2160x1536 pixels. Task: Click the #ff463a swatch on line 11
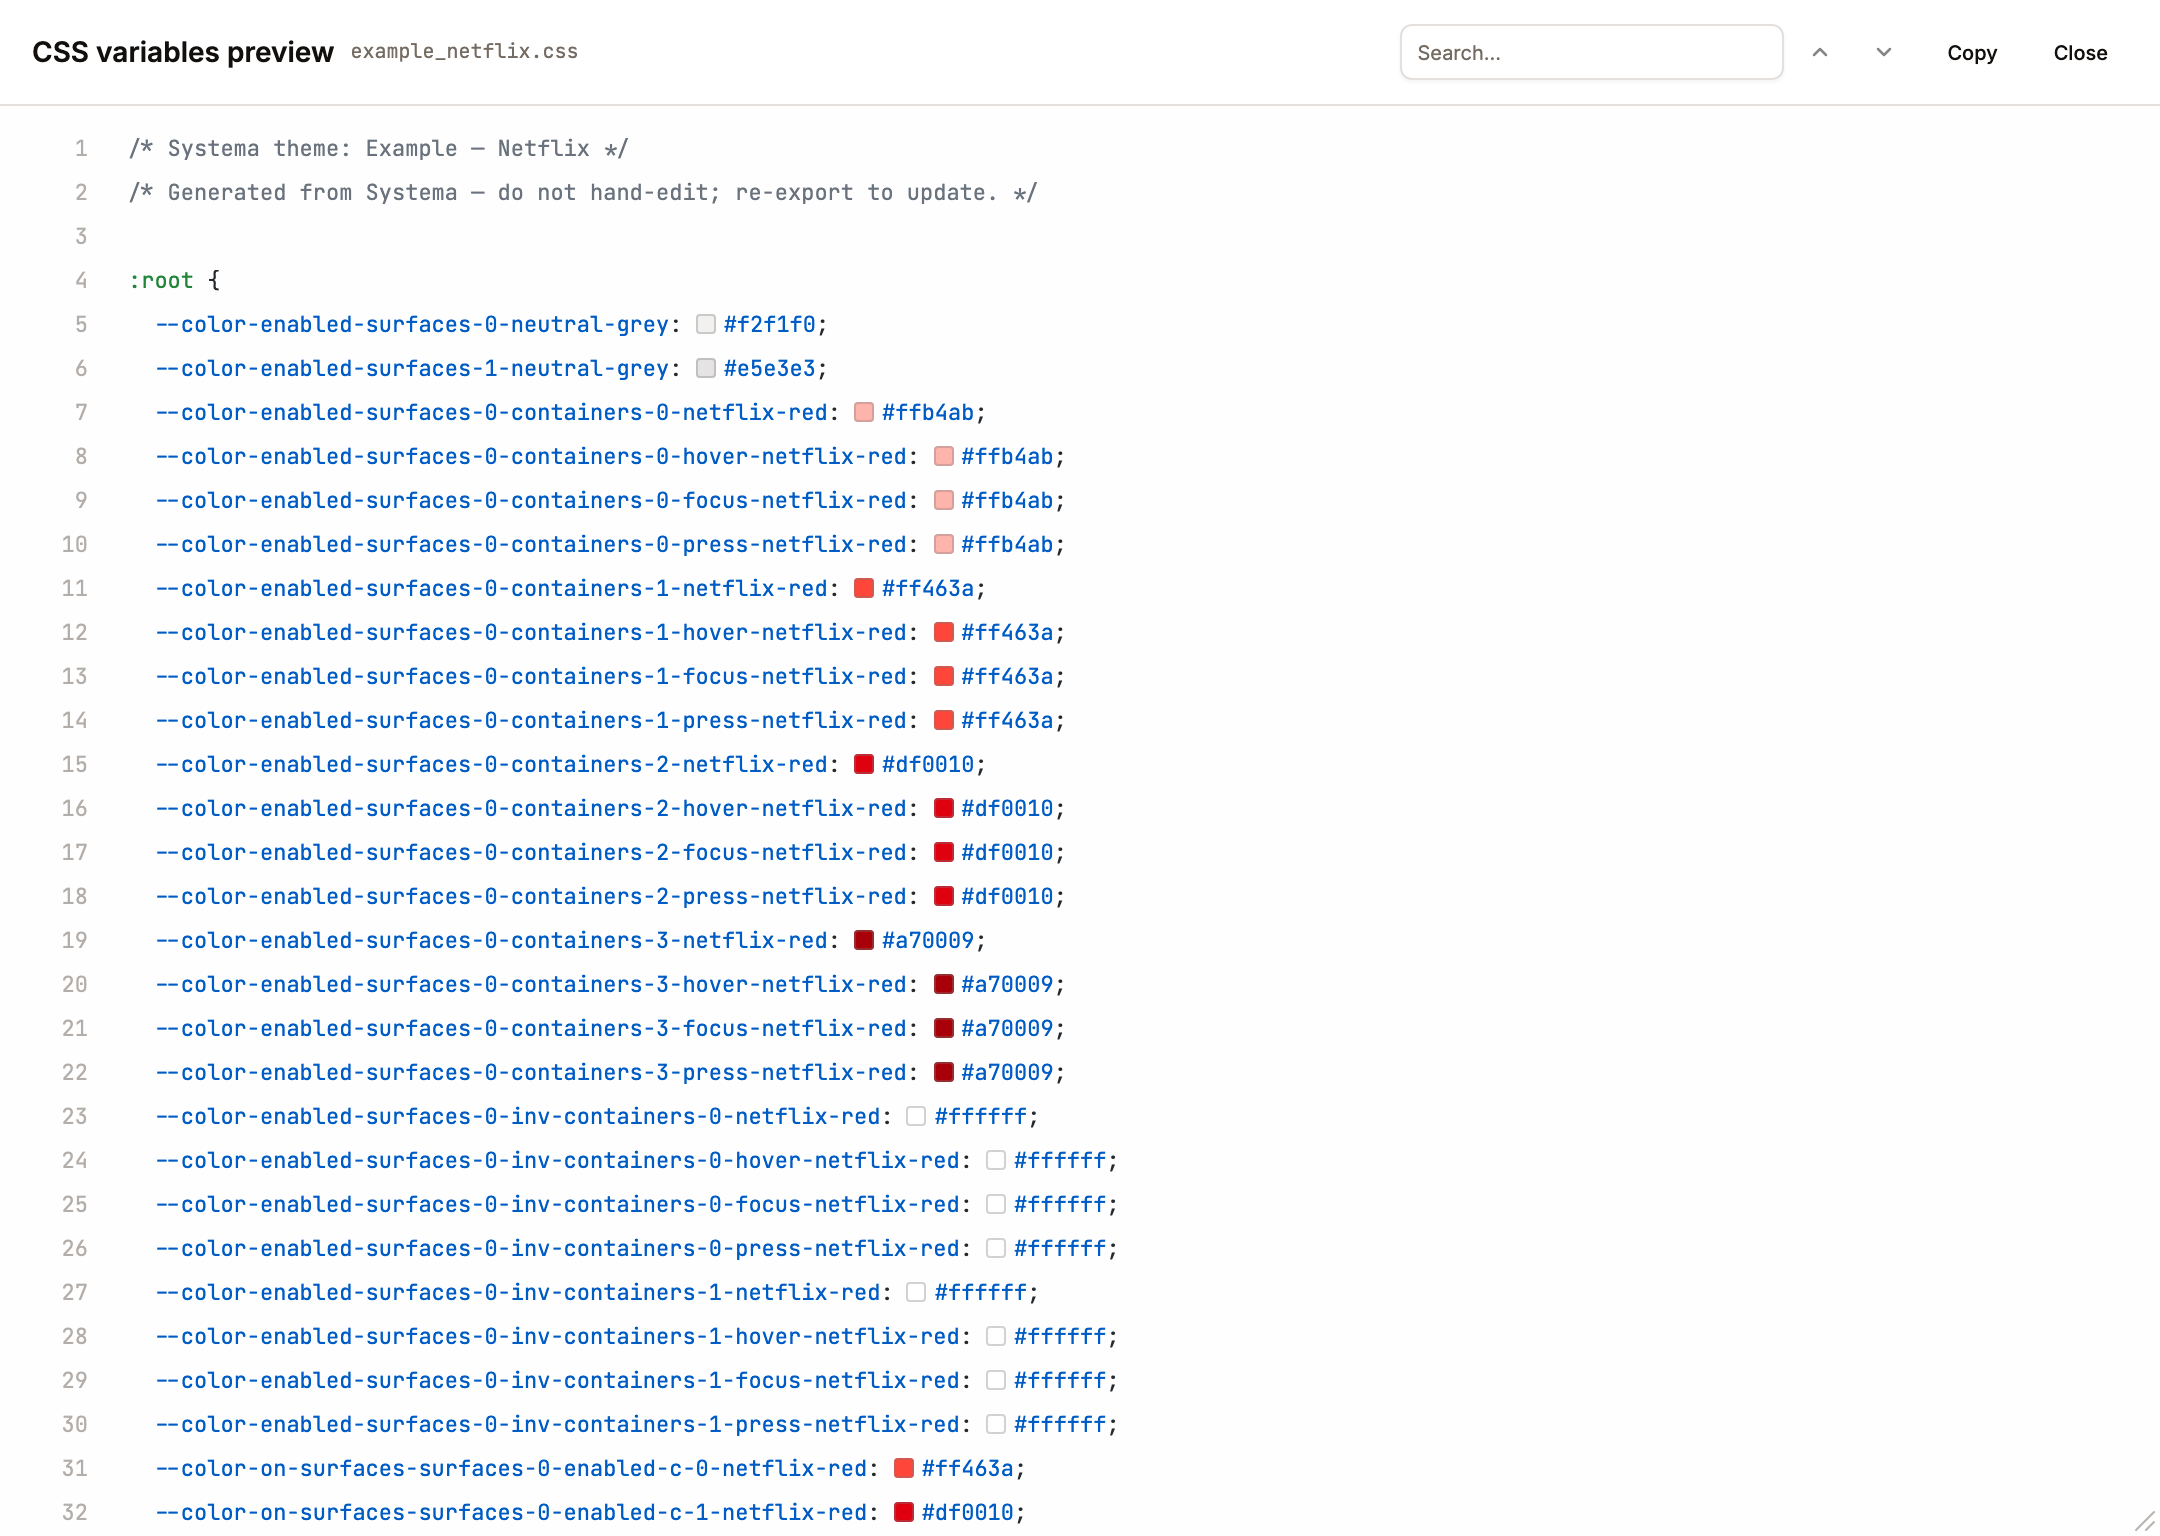coord(864,588)
